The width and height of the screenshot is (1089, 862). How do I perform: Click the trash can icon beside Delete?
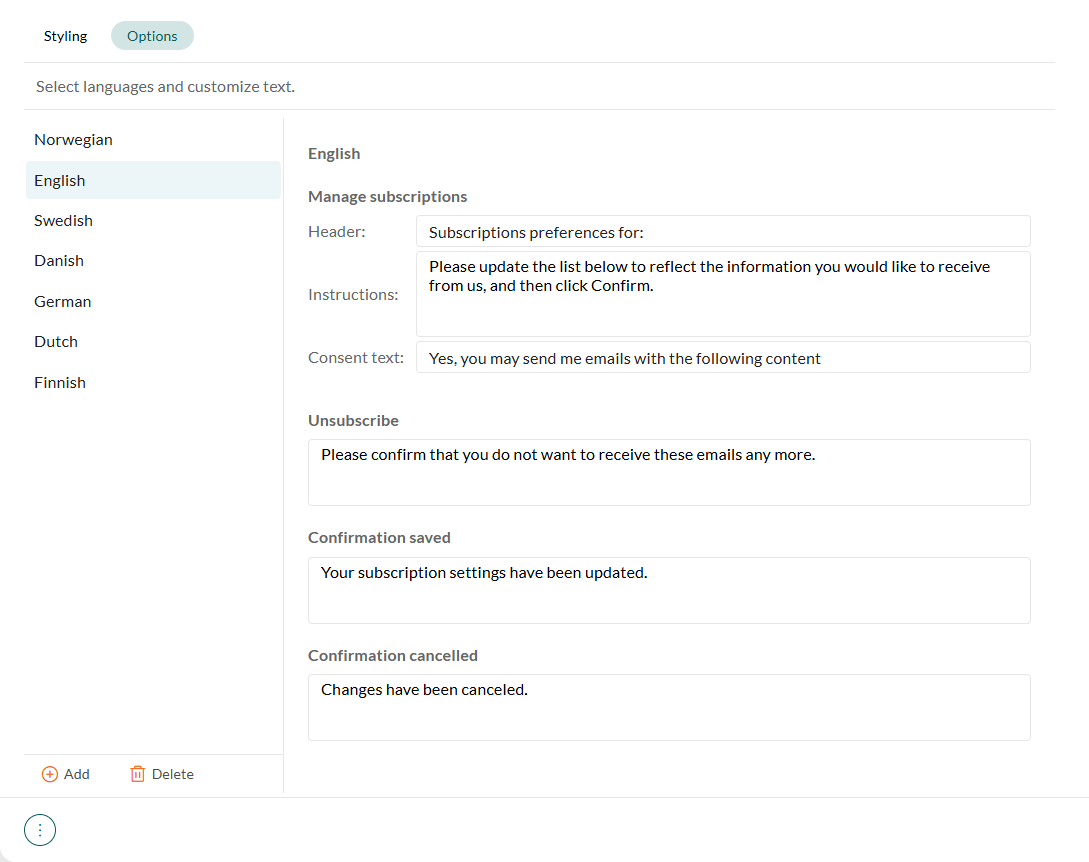tap(138, 774)
